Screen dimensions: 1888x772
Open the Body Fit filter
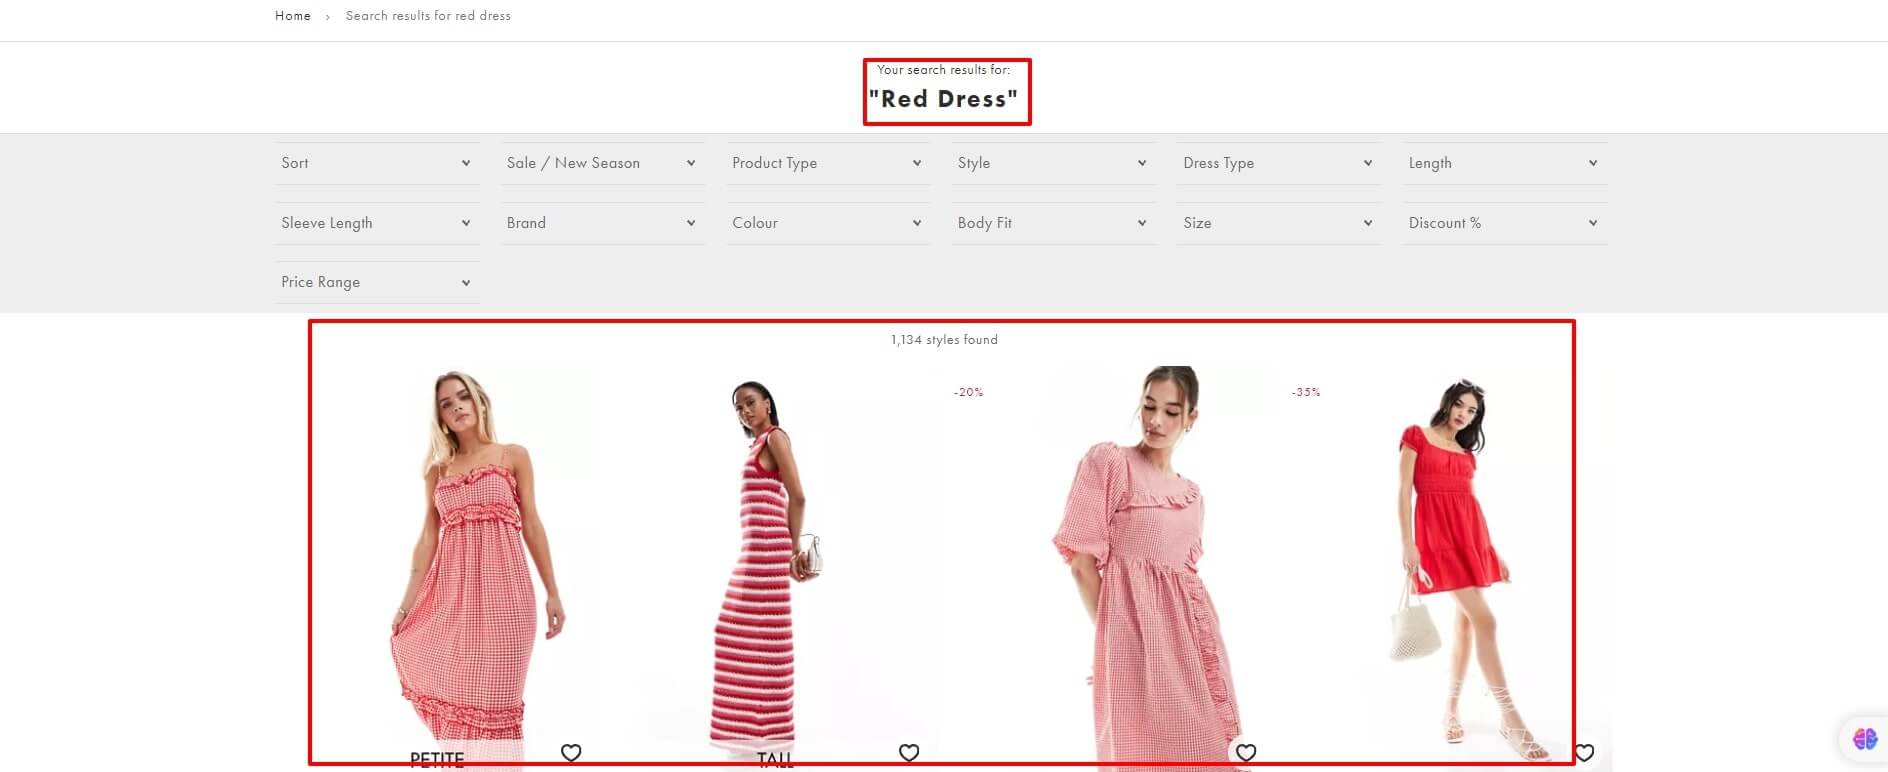coord(1052,223)
